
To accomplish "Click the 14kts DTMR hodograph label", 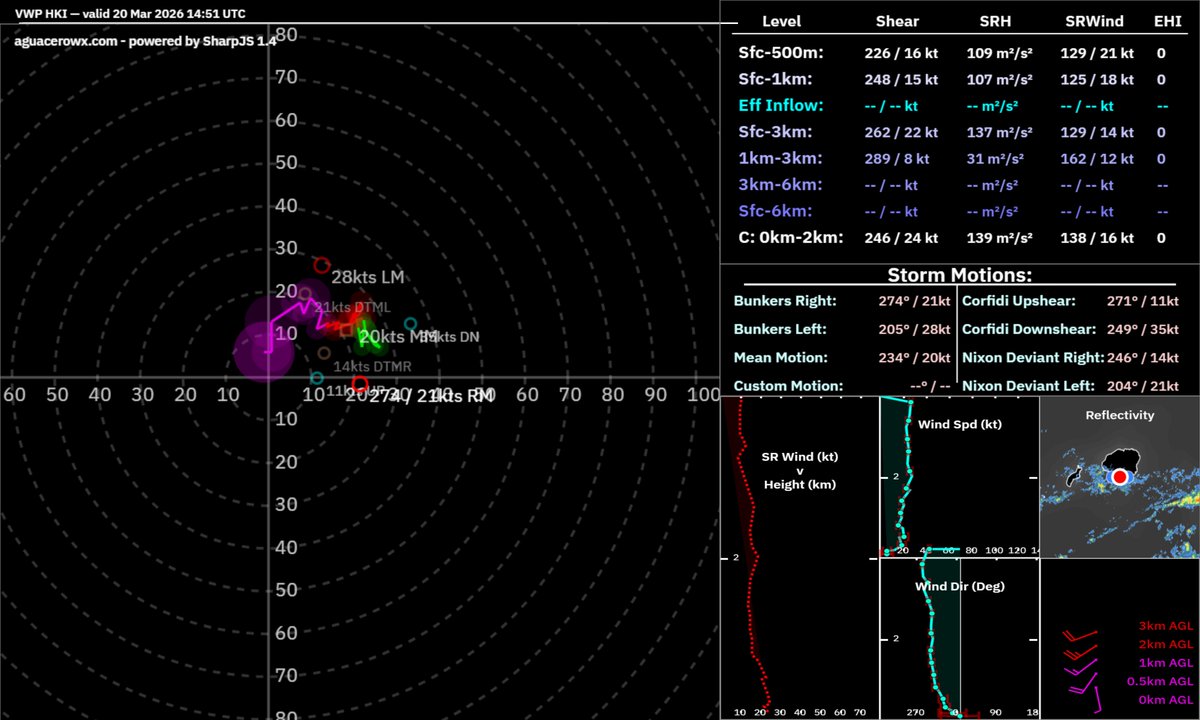I will 372,367.
